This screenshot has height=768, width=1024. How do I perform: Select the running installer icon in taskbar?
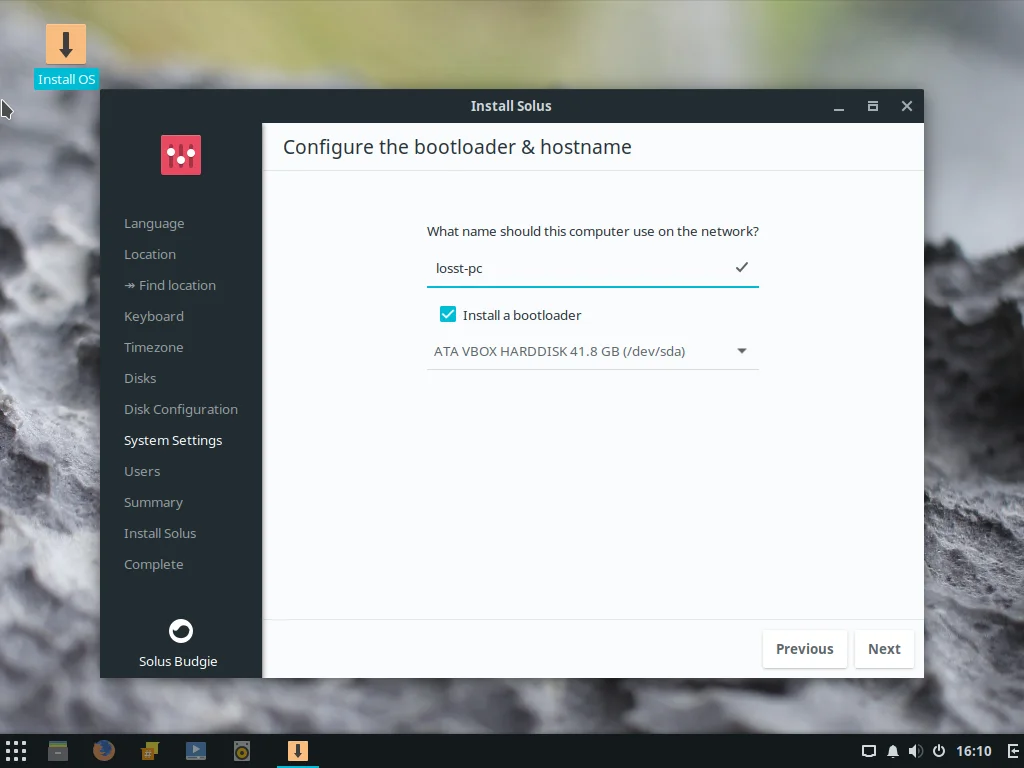click(298, 751)
